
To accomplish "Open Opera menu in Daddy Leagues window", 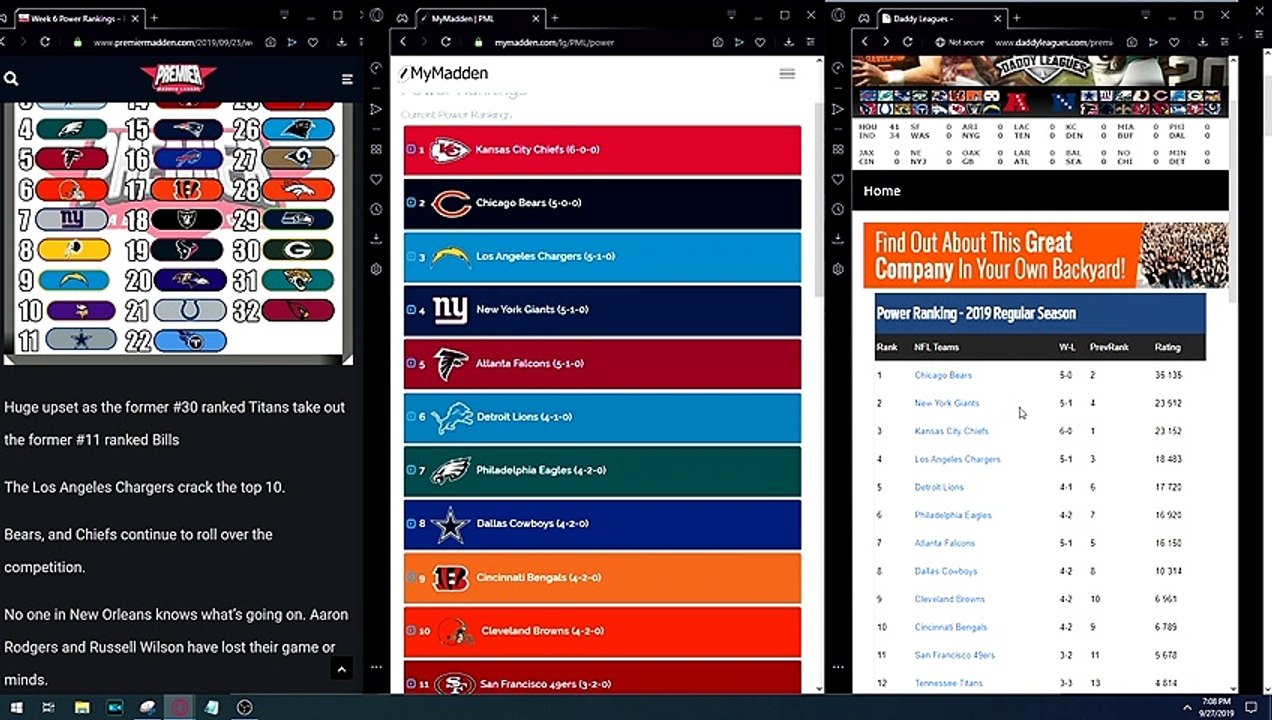I will click(x=838, y=16).
